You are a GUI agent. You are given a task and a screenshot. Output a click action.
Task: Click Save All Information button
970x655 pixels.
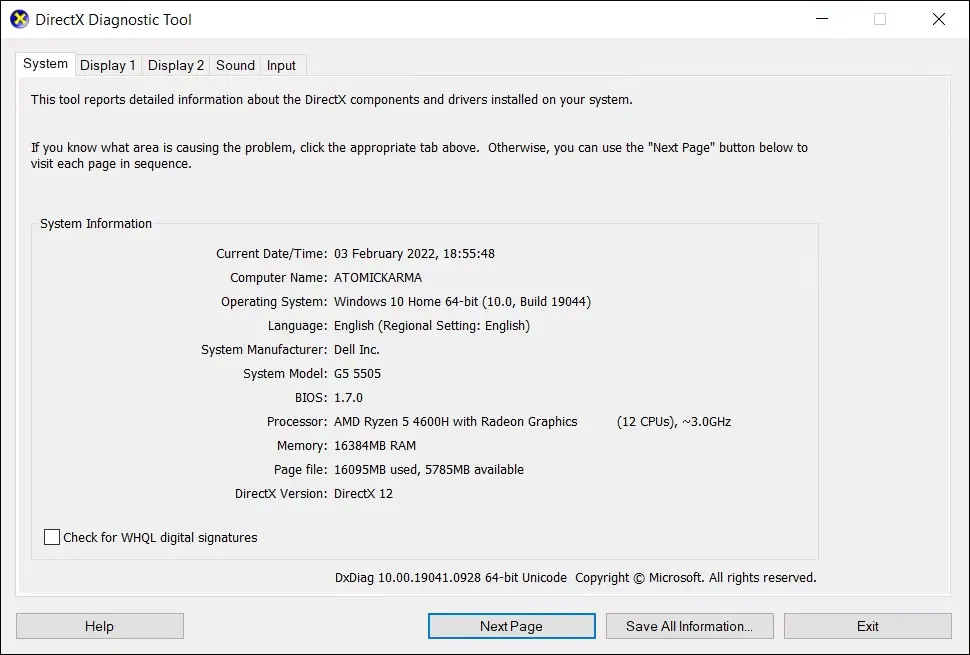[690, 626]
